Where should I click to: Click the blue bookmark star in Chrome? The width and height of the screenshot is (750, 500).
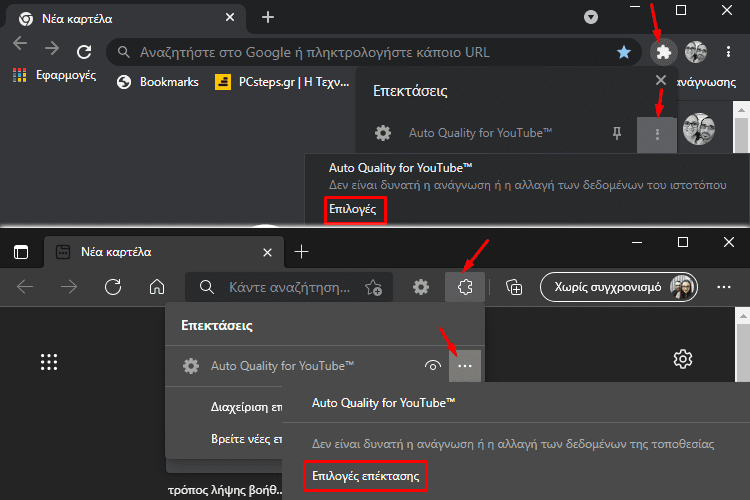(624, 52)
